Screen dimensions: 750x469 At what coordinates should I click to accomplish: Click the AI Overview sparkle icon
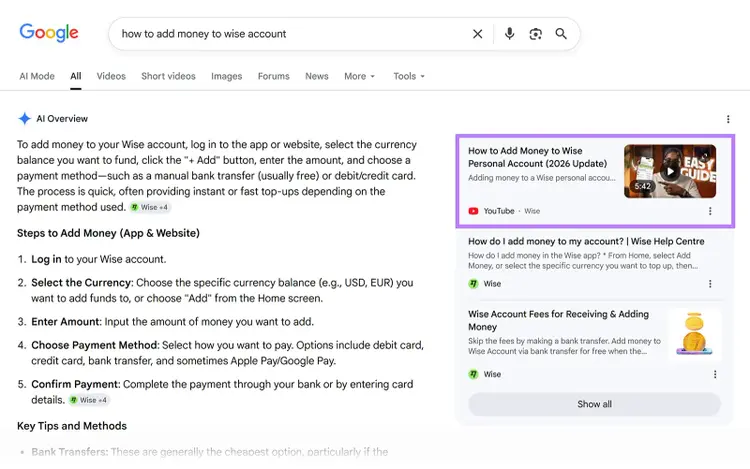tap(24, 119)
